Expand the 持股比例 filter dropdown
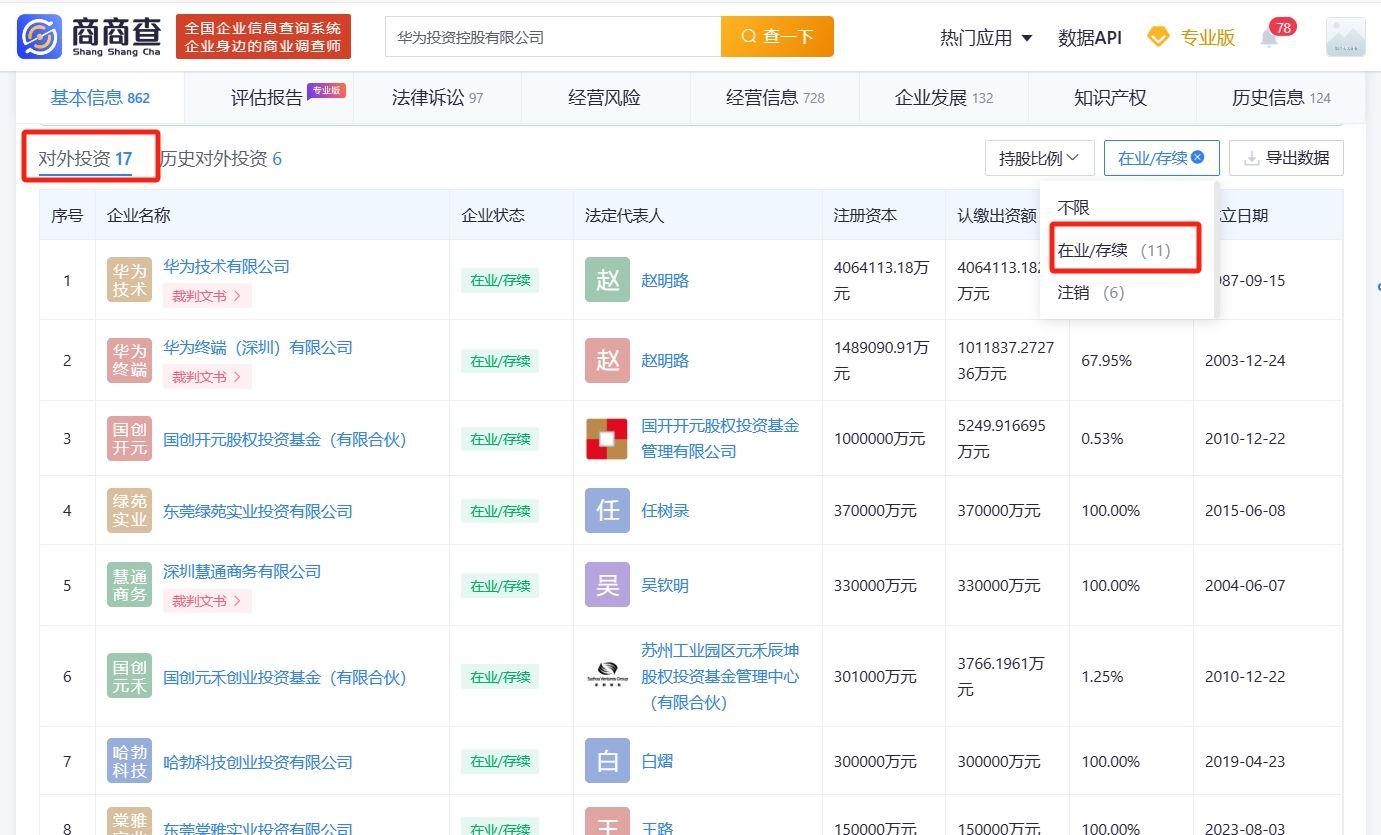The width and height of the screenshot is (1381, 835). click(x=1040, y=158)
